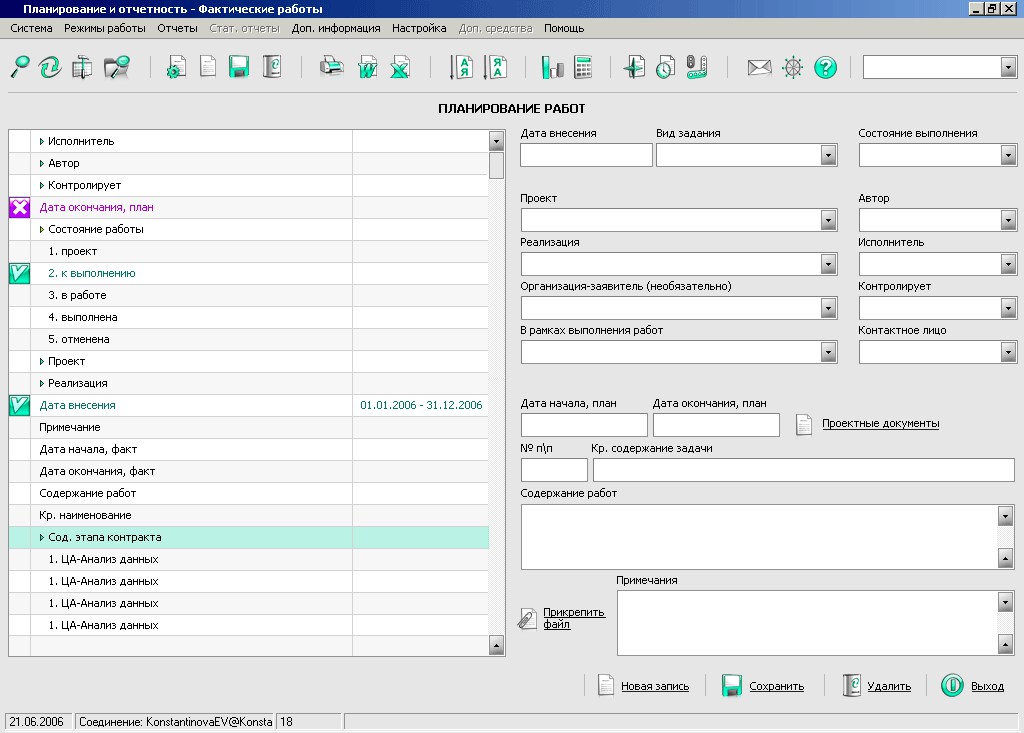
Task: Open the Режимы работы menu
Action: tap(104, 28)
